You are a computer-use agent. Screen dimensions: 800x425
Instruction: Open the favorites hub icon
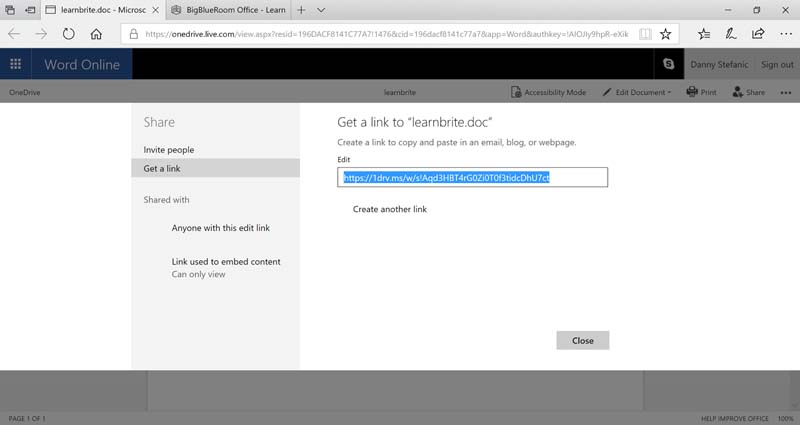(x=704, y=34)
